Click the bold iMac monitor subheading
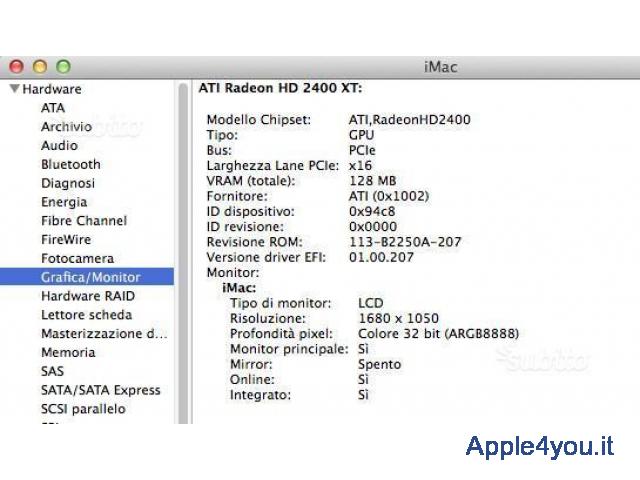 click(239, 288)
